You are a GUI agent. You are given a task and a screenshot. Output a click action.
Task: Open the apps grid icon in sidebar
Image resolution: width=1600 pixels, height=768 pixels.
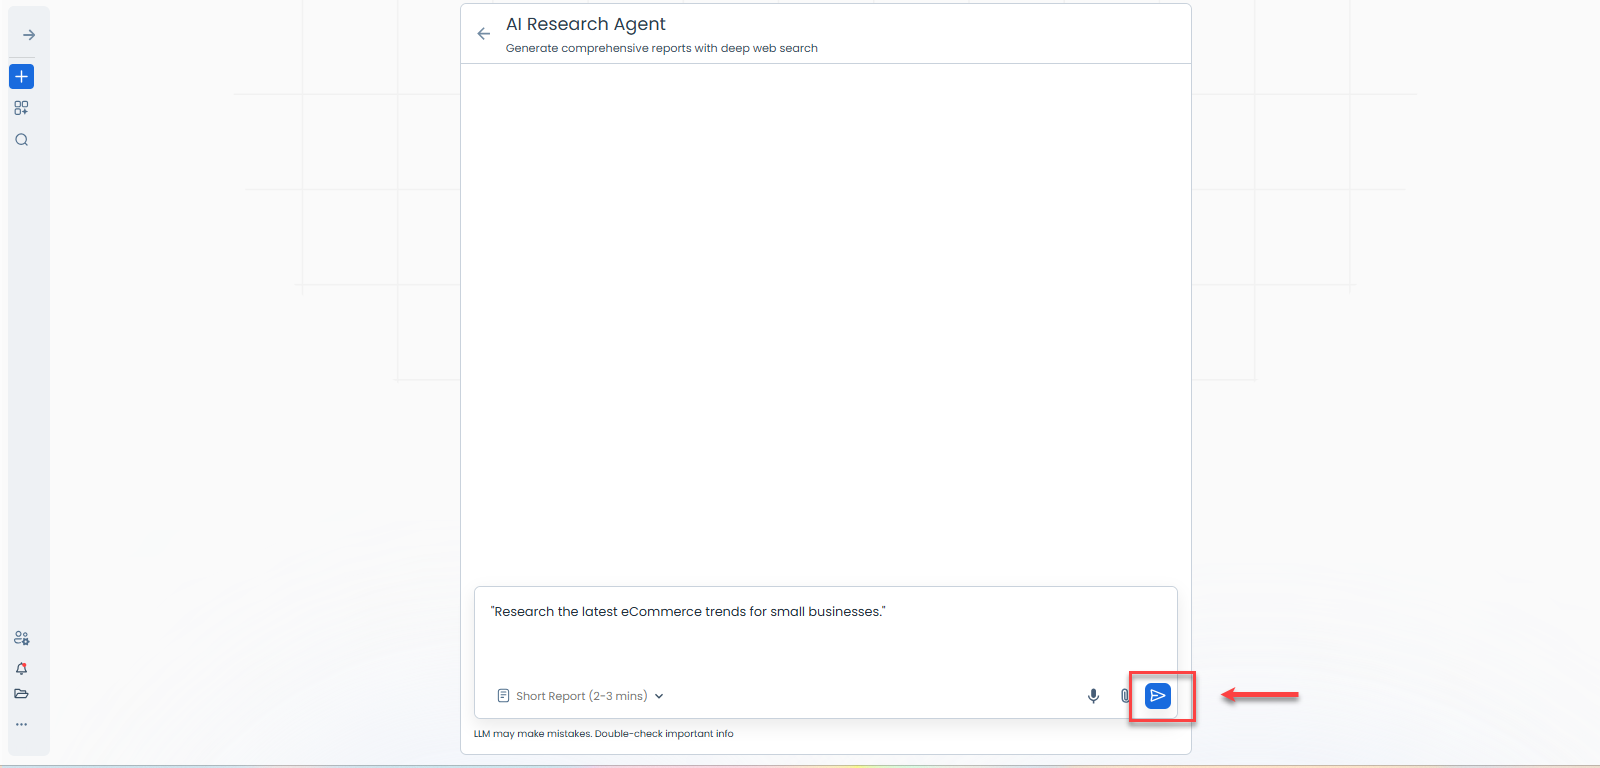point(21,108)
